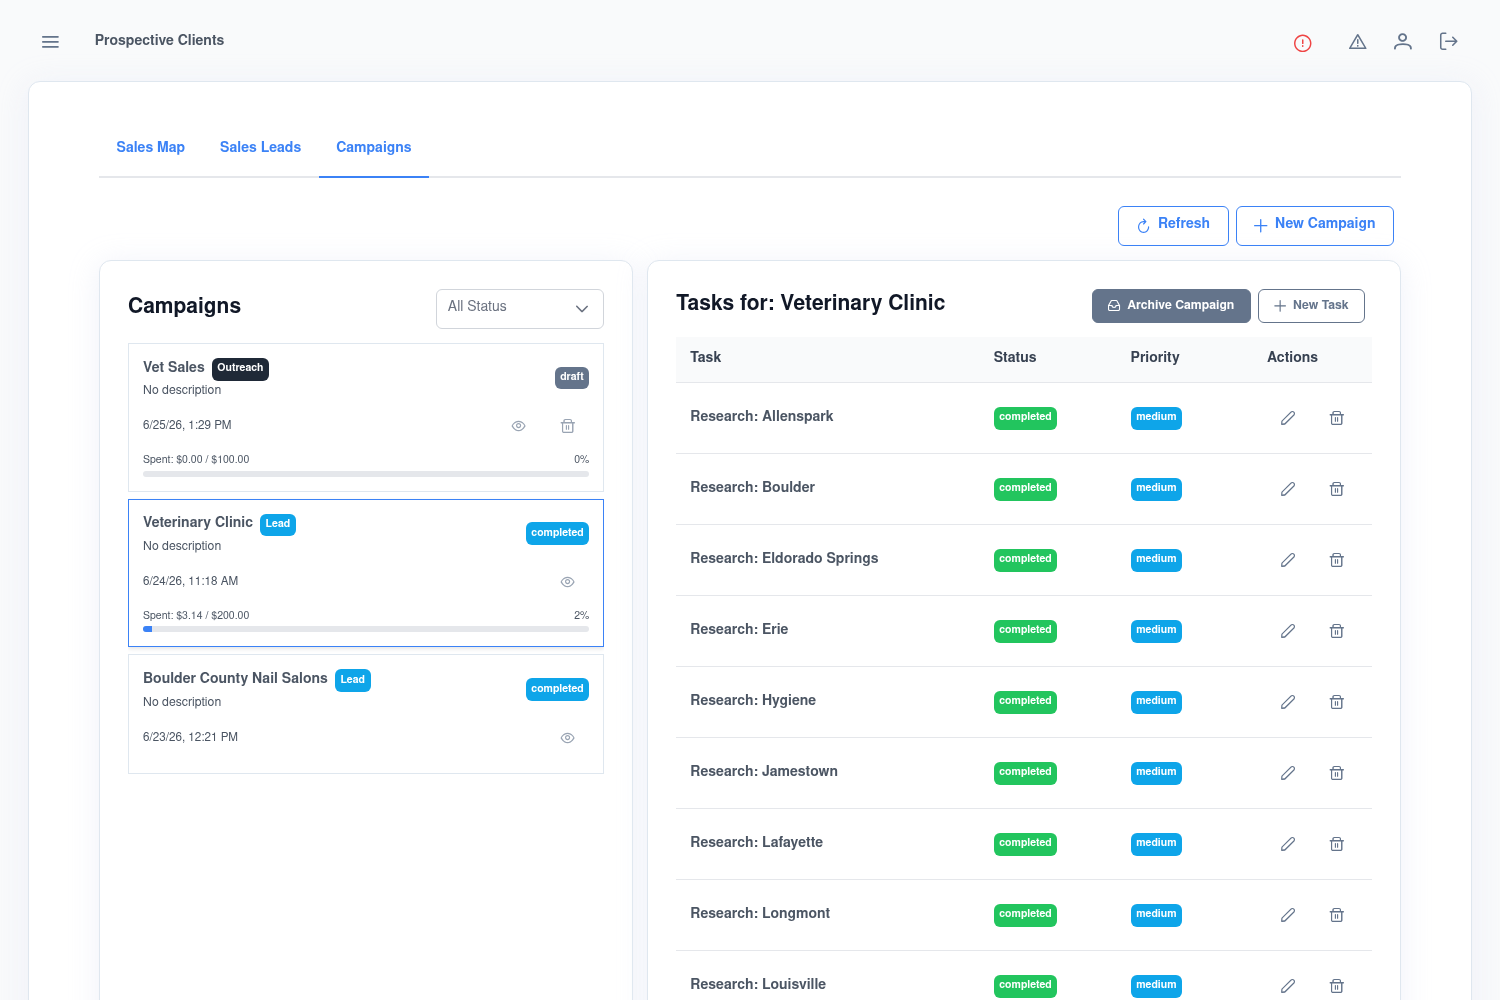This screenshot has height=1000, width=1500.
Task: Click the Refresh button
Action: [x=1173, y=225]
